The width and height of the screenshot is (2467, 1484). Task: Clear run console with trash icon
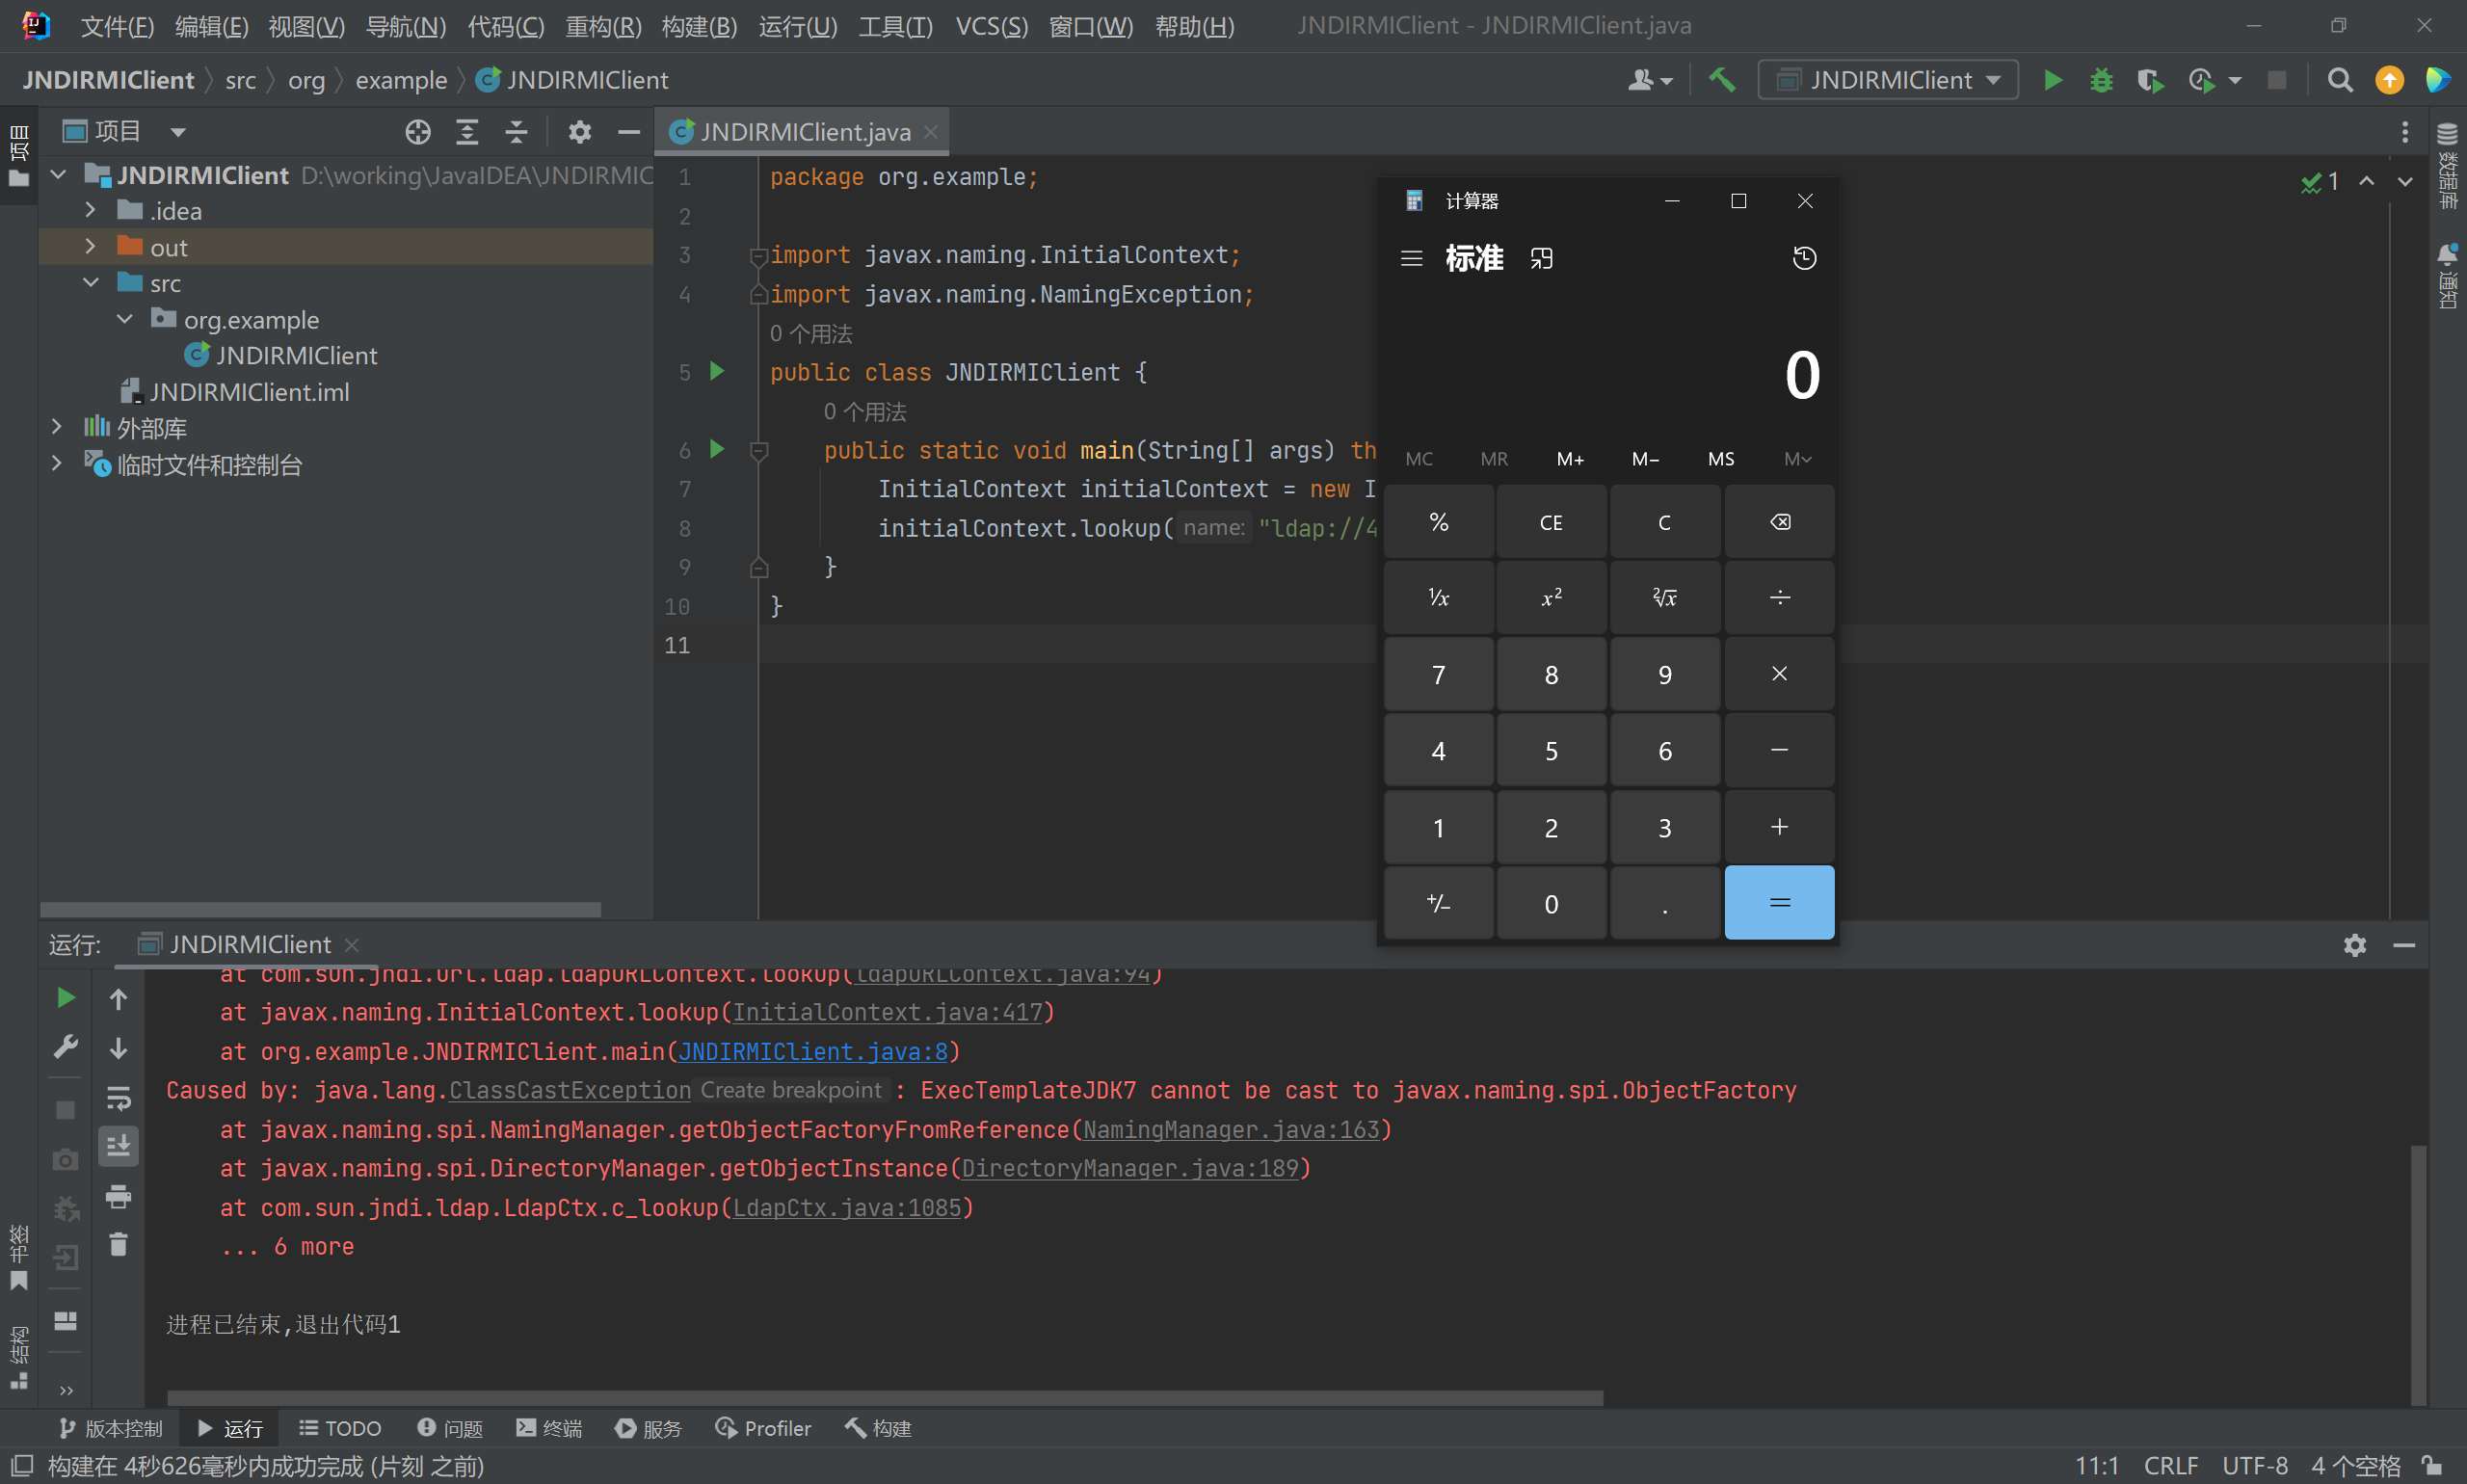pos(118,1244)
